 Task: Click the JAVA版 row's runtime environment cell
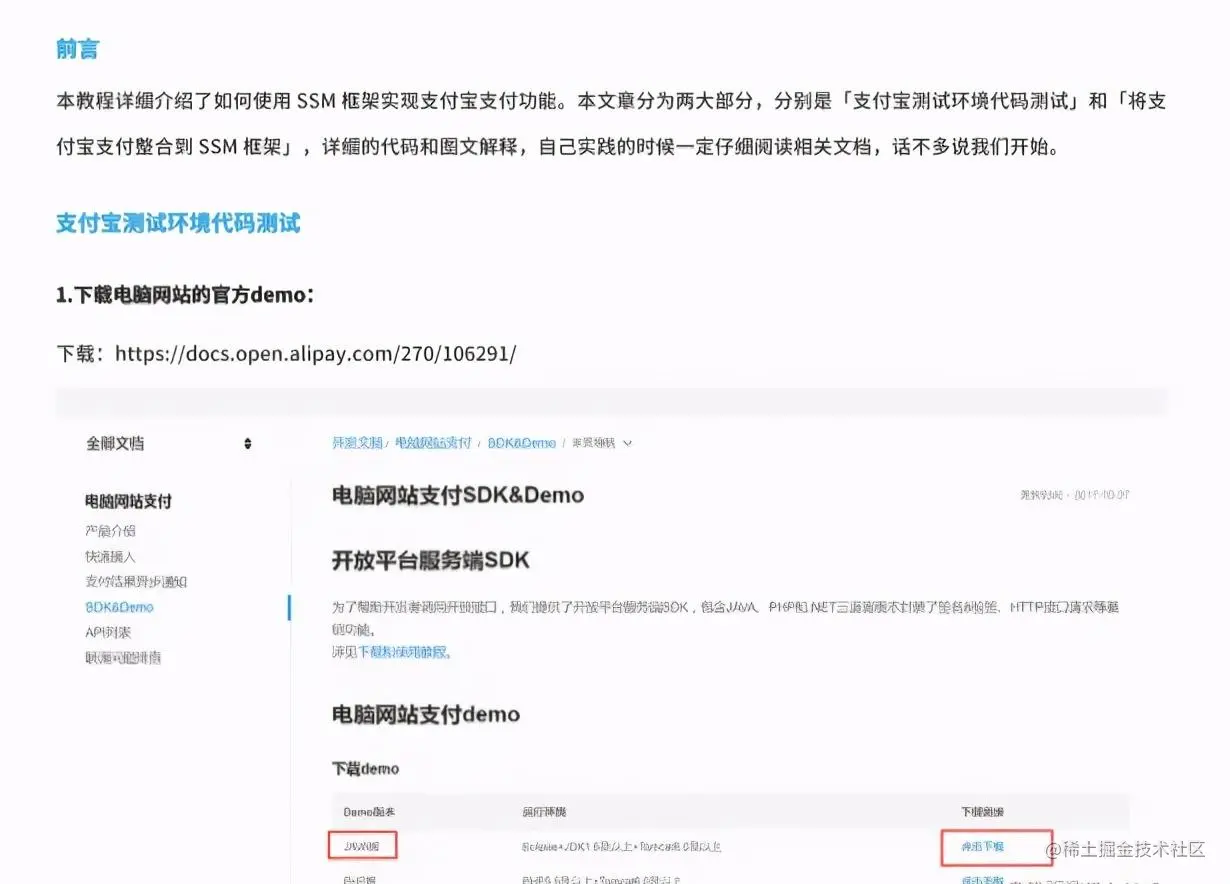tap(621, 846)
